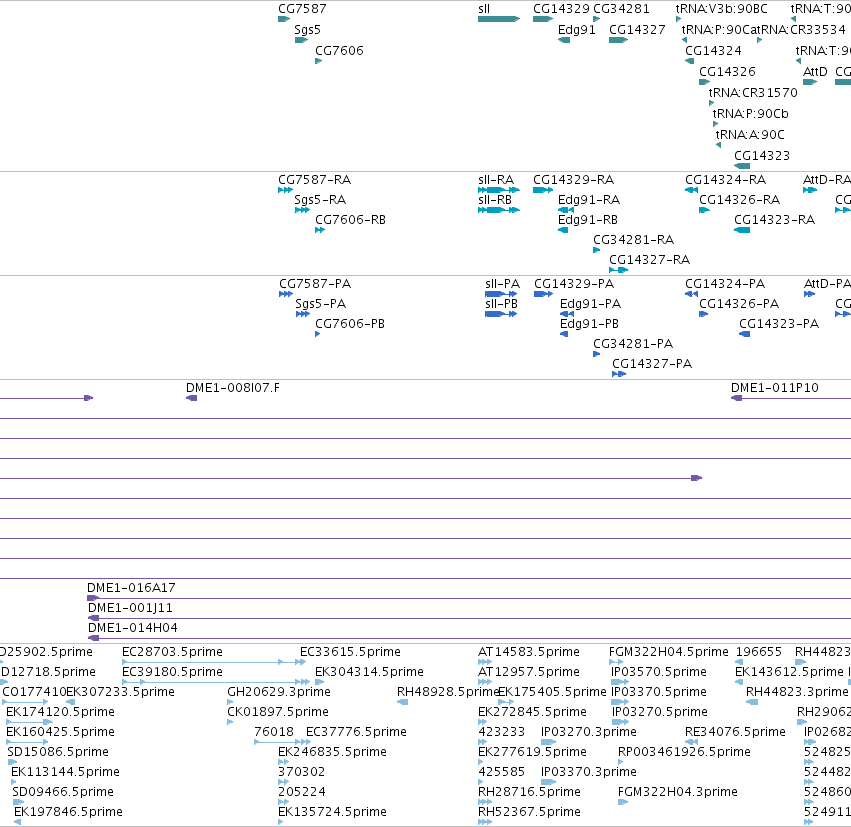Click the CG7587-RA transcript label

(x=314, y=180)
